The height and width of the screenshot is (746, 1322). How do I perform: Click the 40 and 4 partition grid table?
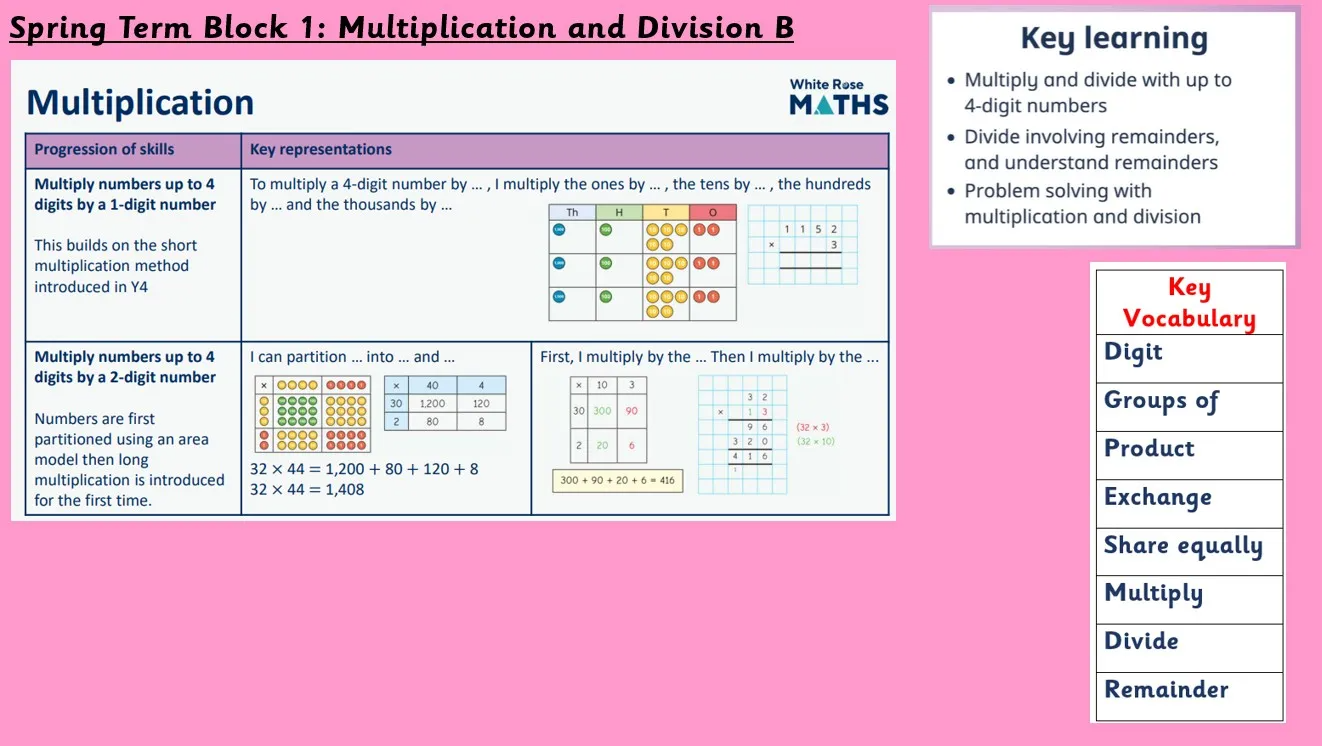pyautogui.click(x=445, y=404)
